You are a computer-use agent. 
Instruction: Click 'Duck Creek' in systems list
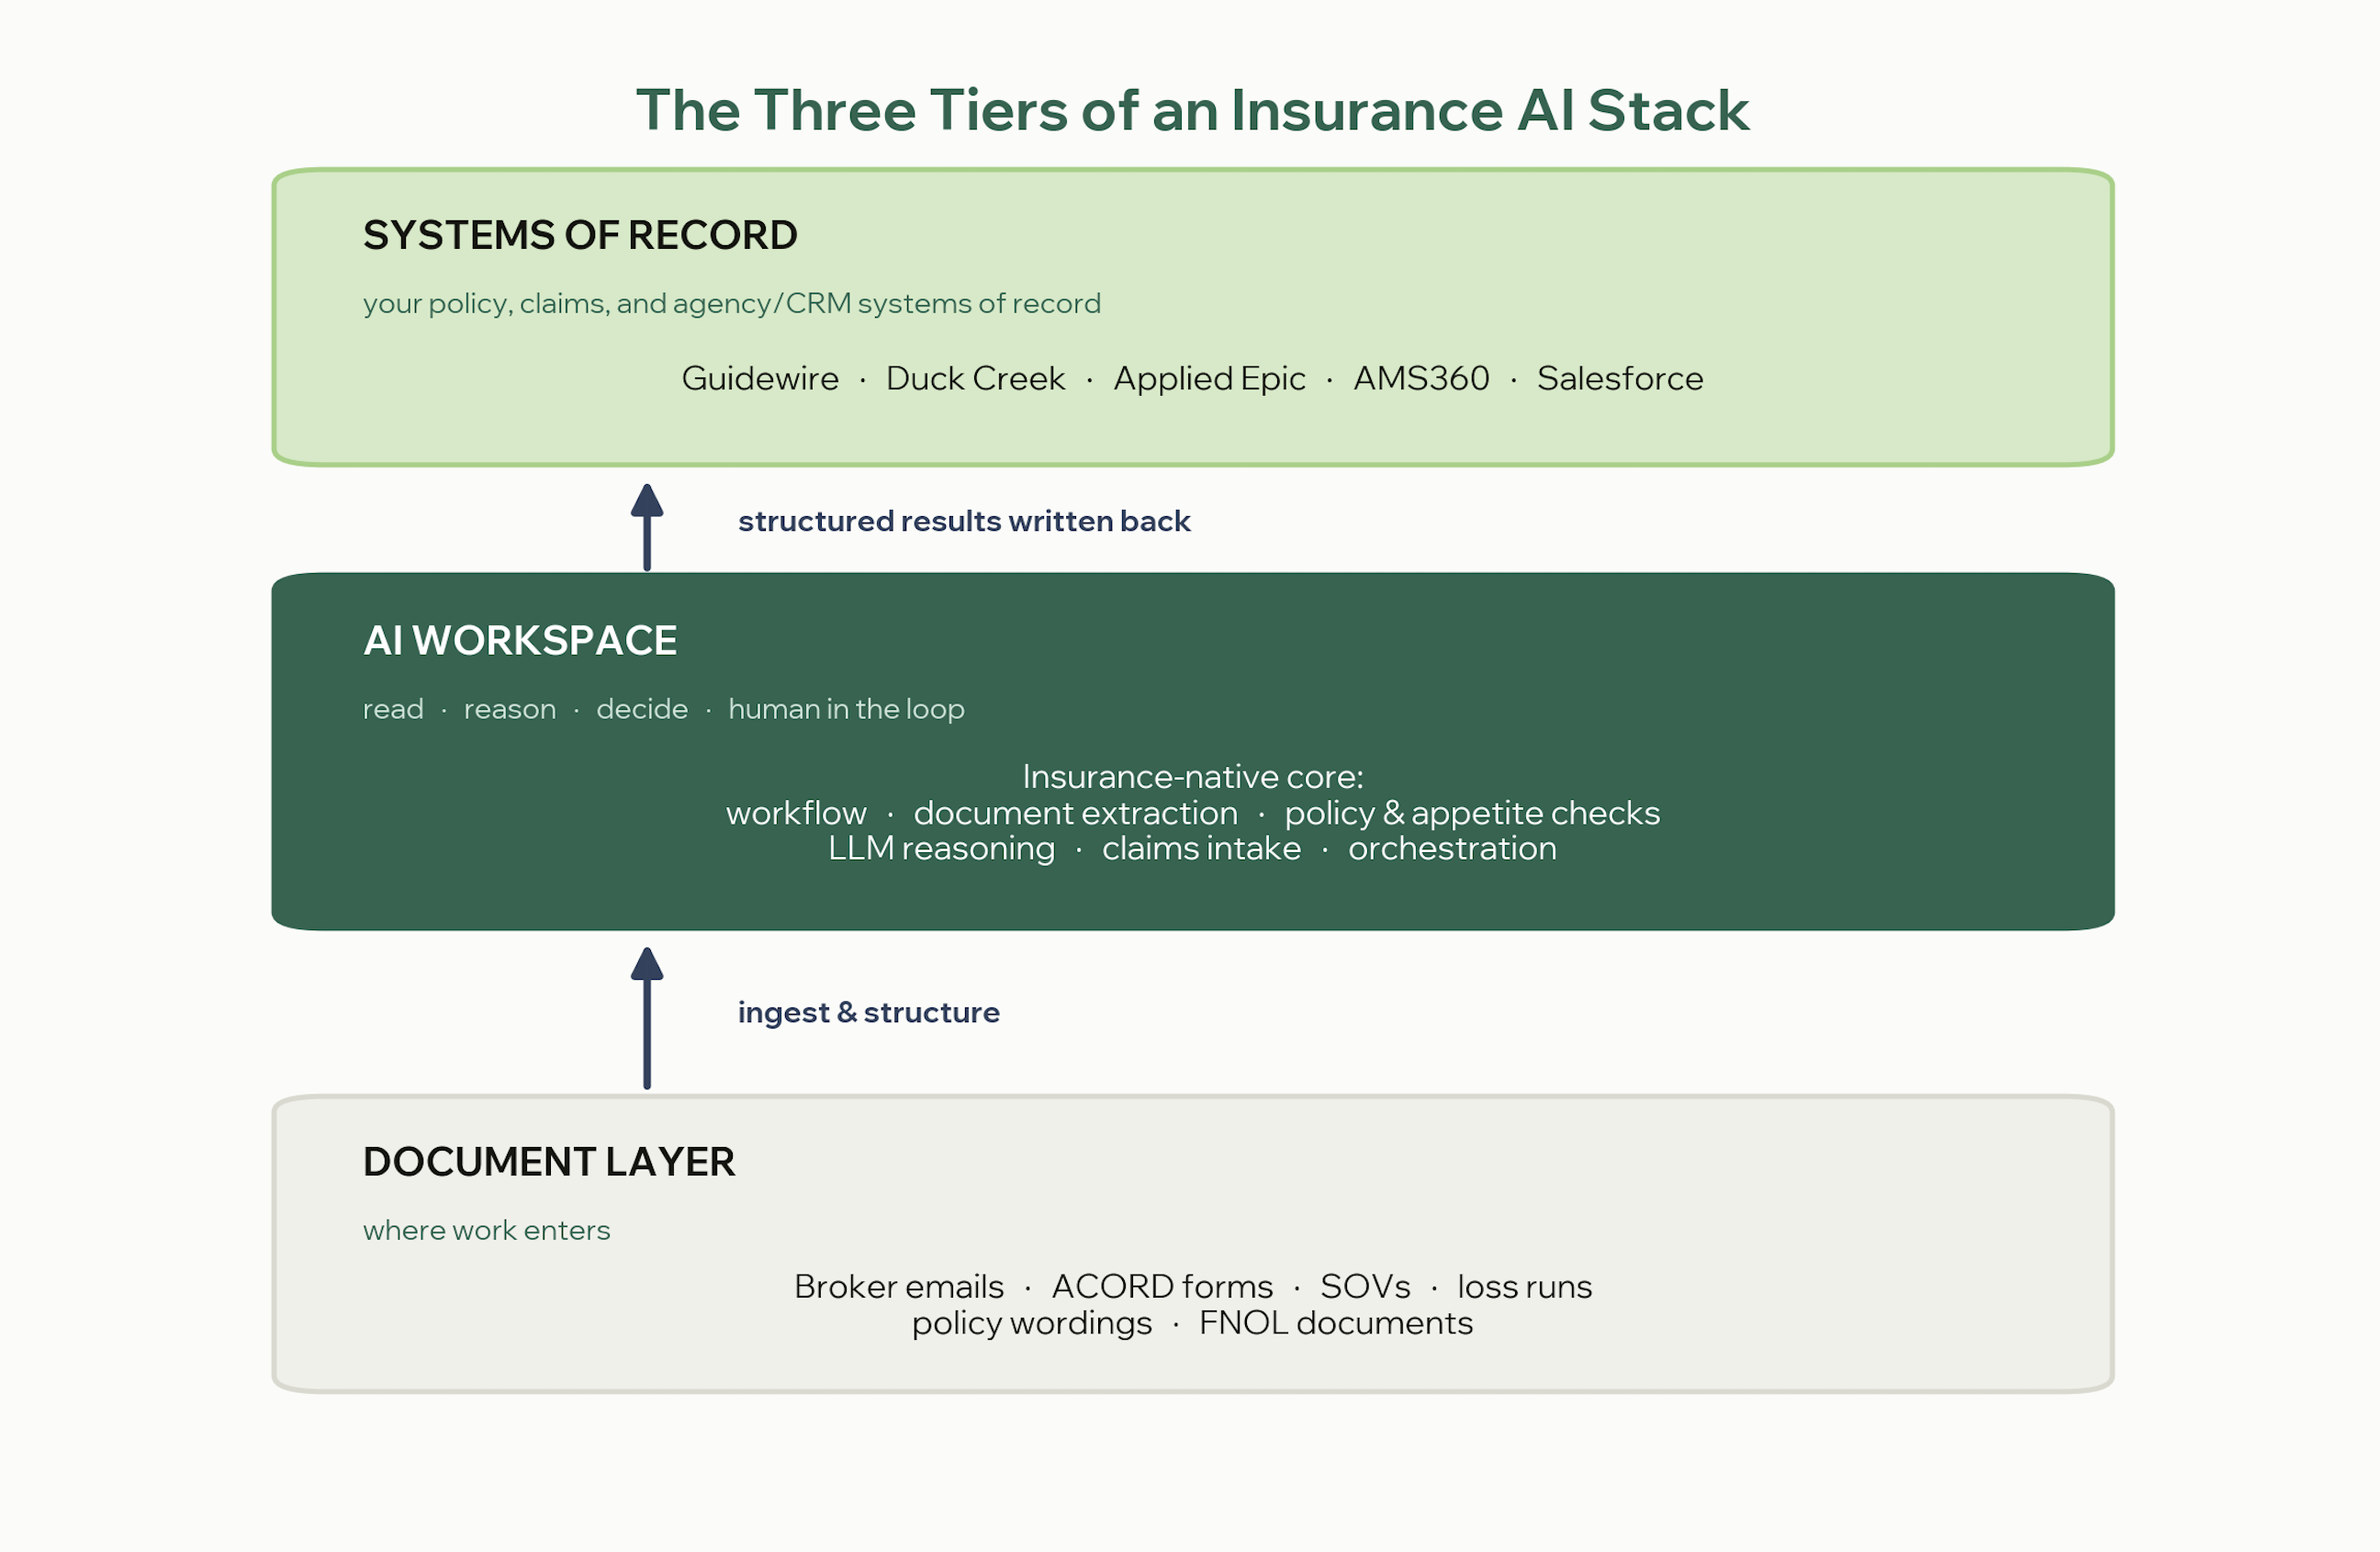[975, 378]
